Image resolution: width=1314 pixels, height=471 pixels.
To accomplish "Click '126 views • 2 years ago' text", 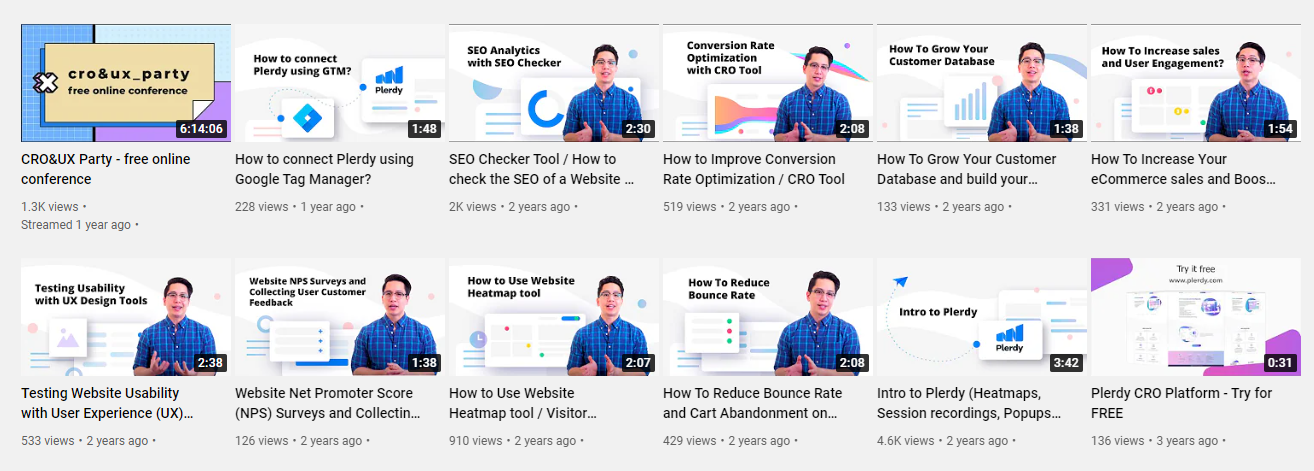I will [x=299, y=441].
